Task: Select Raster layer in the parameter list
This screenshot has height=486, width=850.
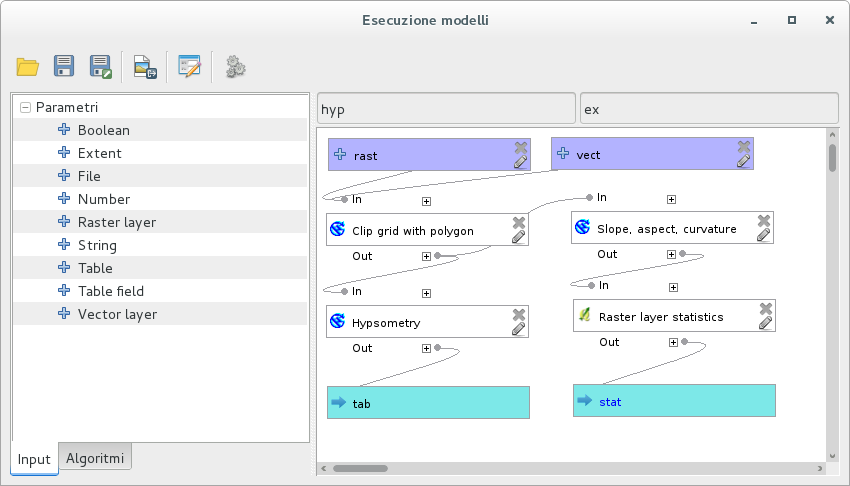Action: [116, 222]
